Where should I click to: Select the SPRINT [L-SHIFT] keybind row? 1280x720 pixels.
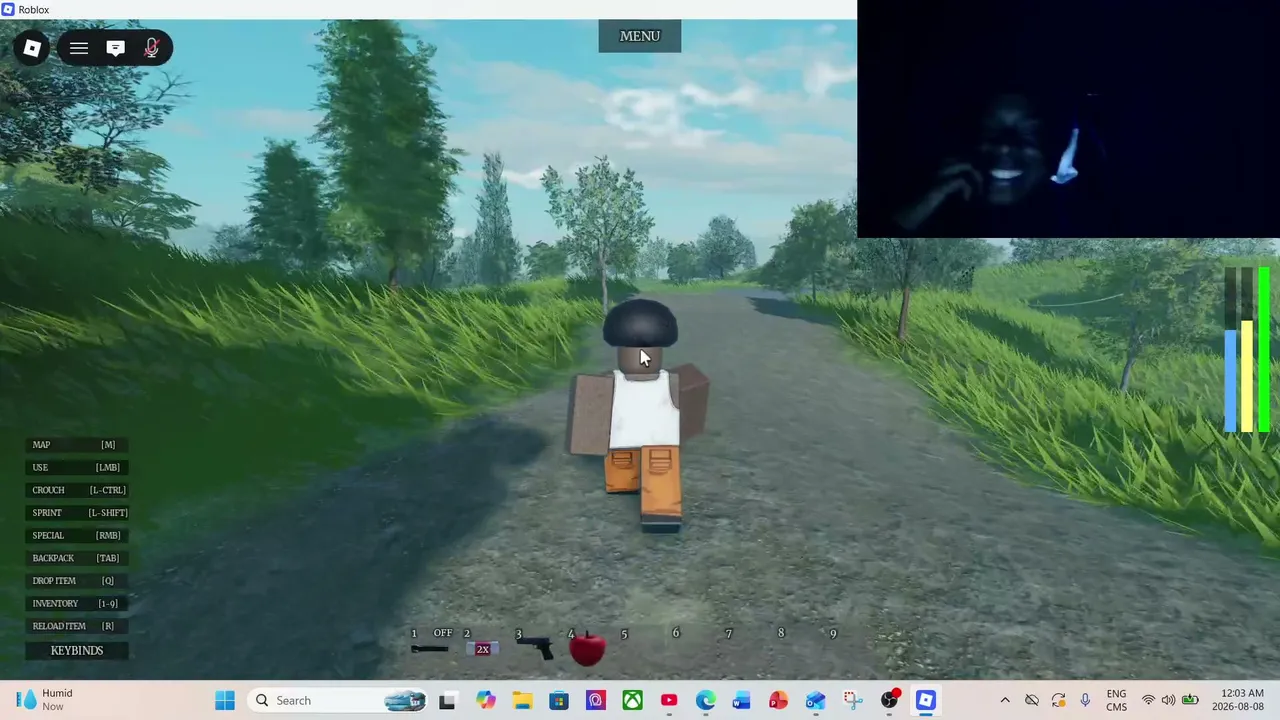tap(77, 513)
